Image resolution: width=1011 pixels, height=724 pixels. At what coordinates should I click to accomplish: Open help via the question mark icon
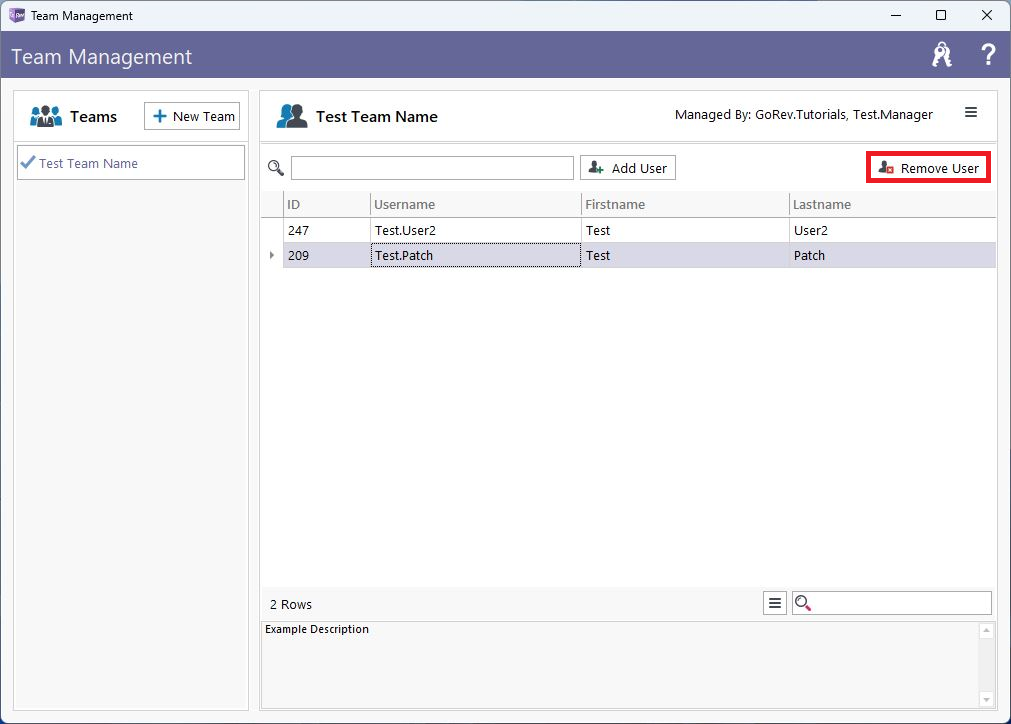tap(988, 55)
